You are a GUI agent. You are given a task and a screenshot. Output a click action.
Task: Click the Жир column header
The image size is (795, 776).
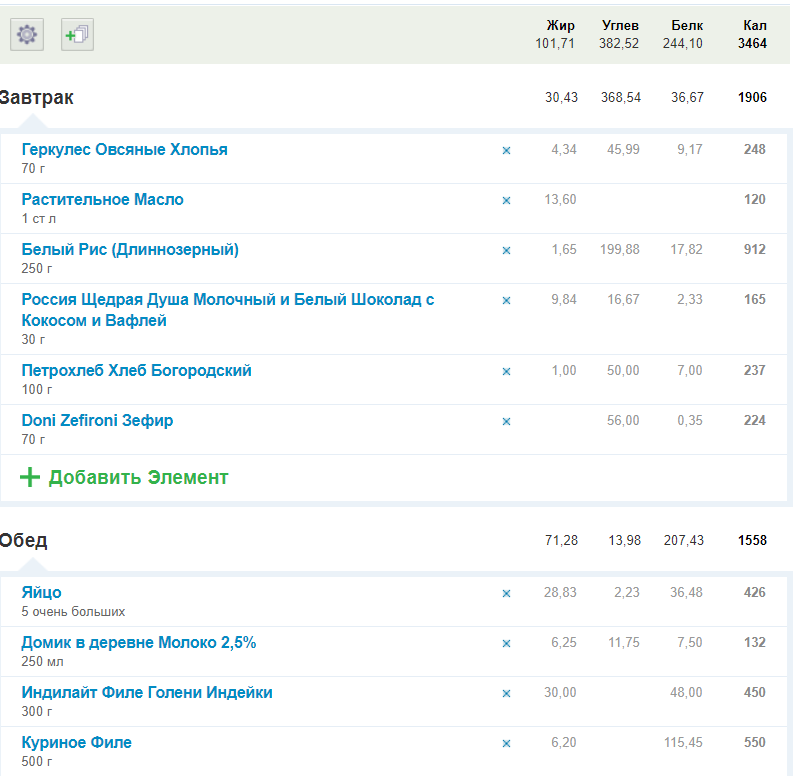coord(560,26)
